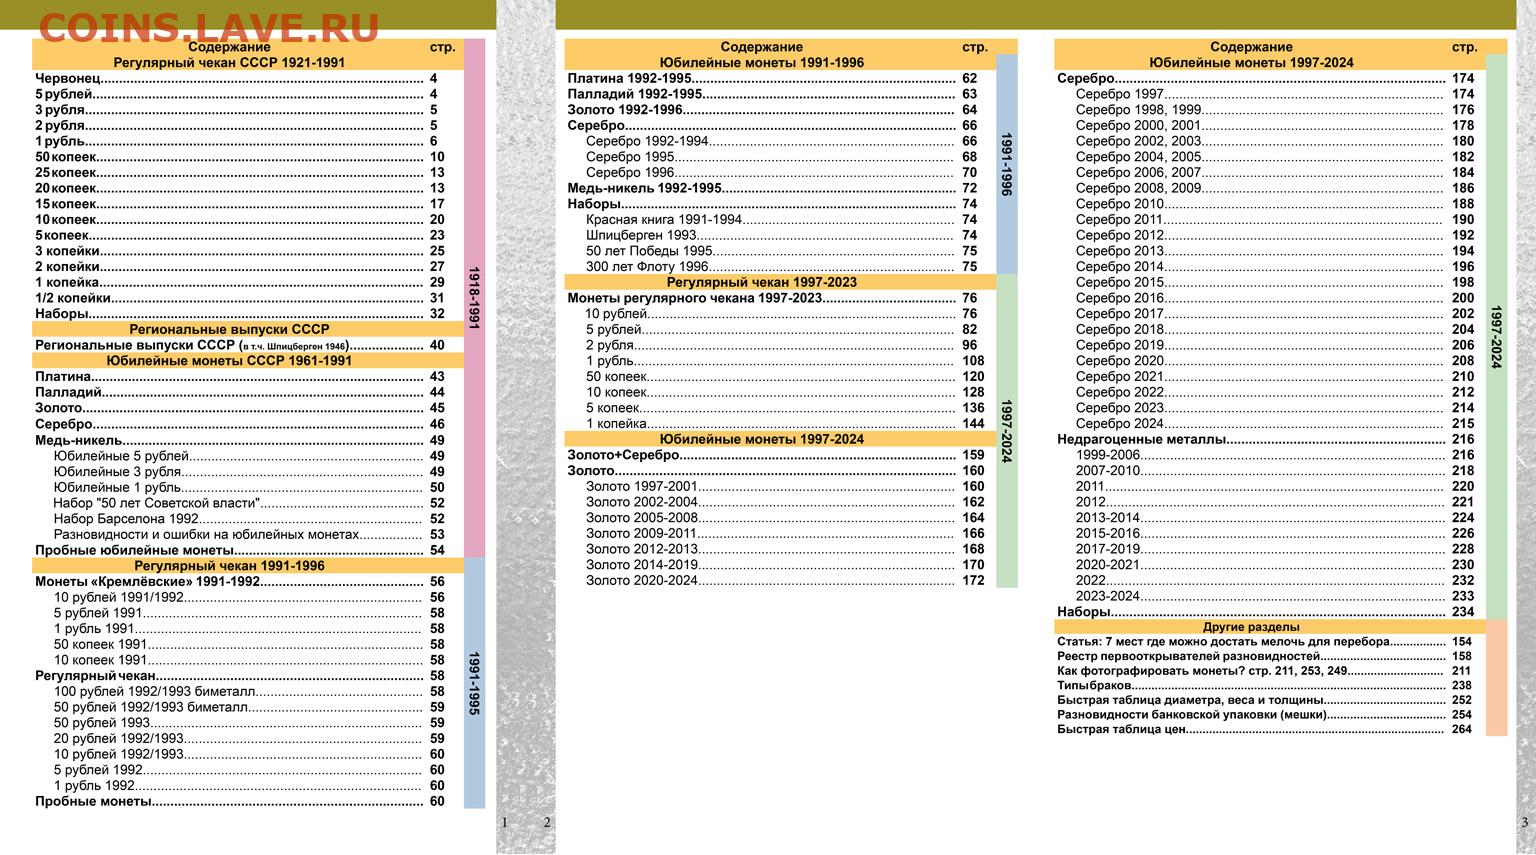
Task: Click the "Другие разделы" heading
Action: point(1251,627)
